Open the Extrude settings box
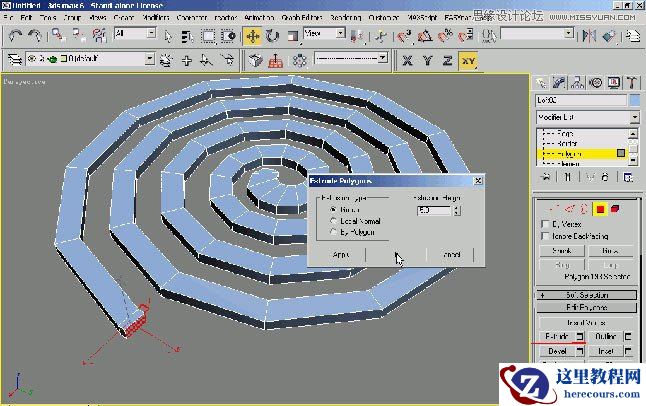Screen dimensions: 646x406 coord(580,337)
